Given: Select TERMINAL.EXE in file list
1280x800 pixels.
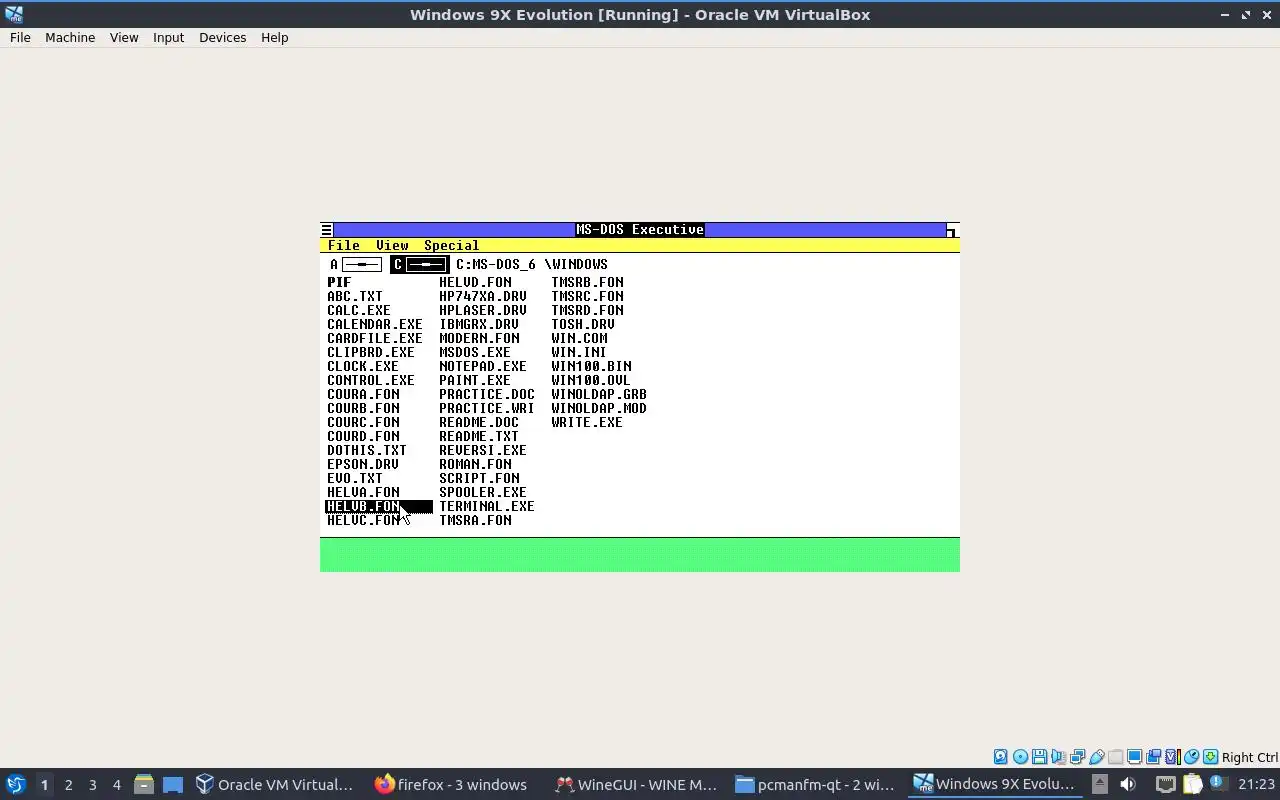Looking at the screenshot, I should (x=486, y=507).
